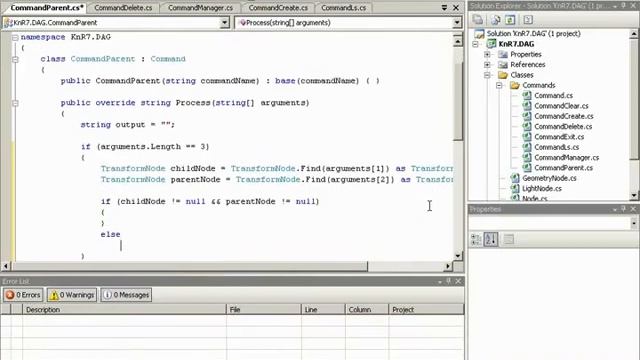Sort Error List by Description column

(x=124, y=309)
